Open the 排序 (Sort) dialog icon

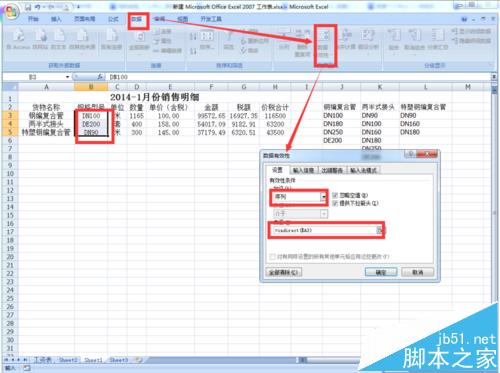pyautogui.click(x=207, y=40)
